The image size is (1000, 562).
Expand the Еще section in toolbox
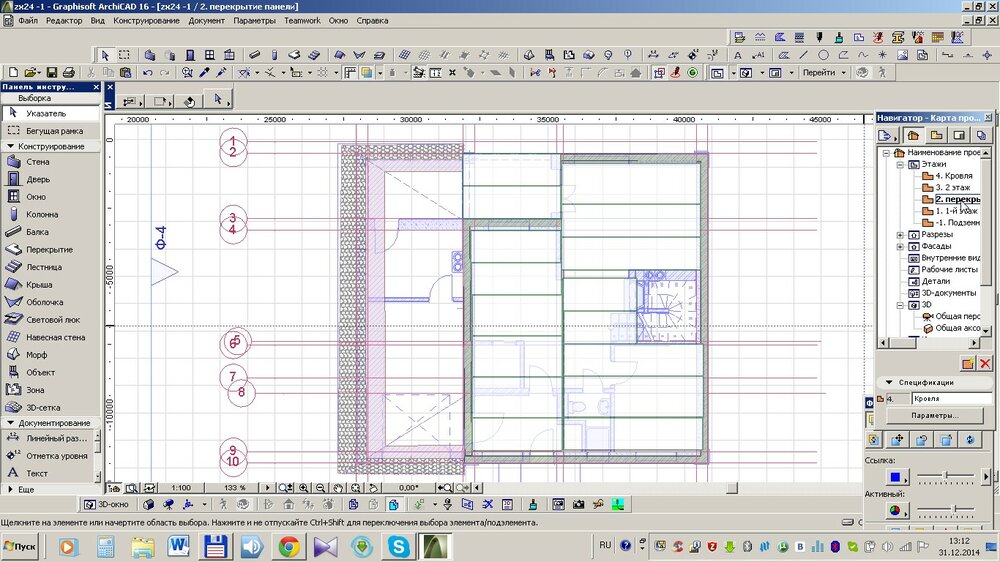point(11,490)
